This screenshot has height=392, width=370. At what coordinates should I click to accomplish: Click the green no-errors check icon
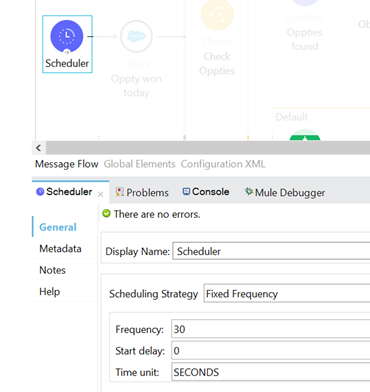click(106, 213)
